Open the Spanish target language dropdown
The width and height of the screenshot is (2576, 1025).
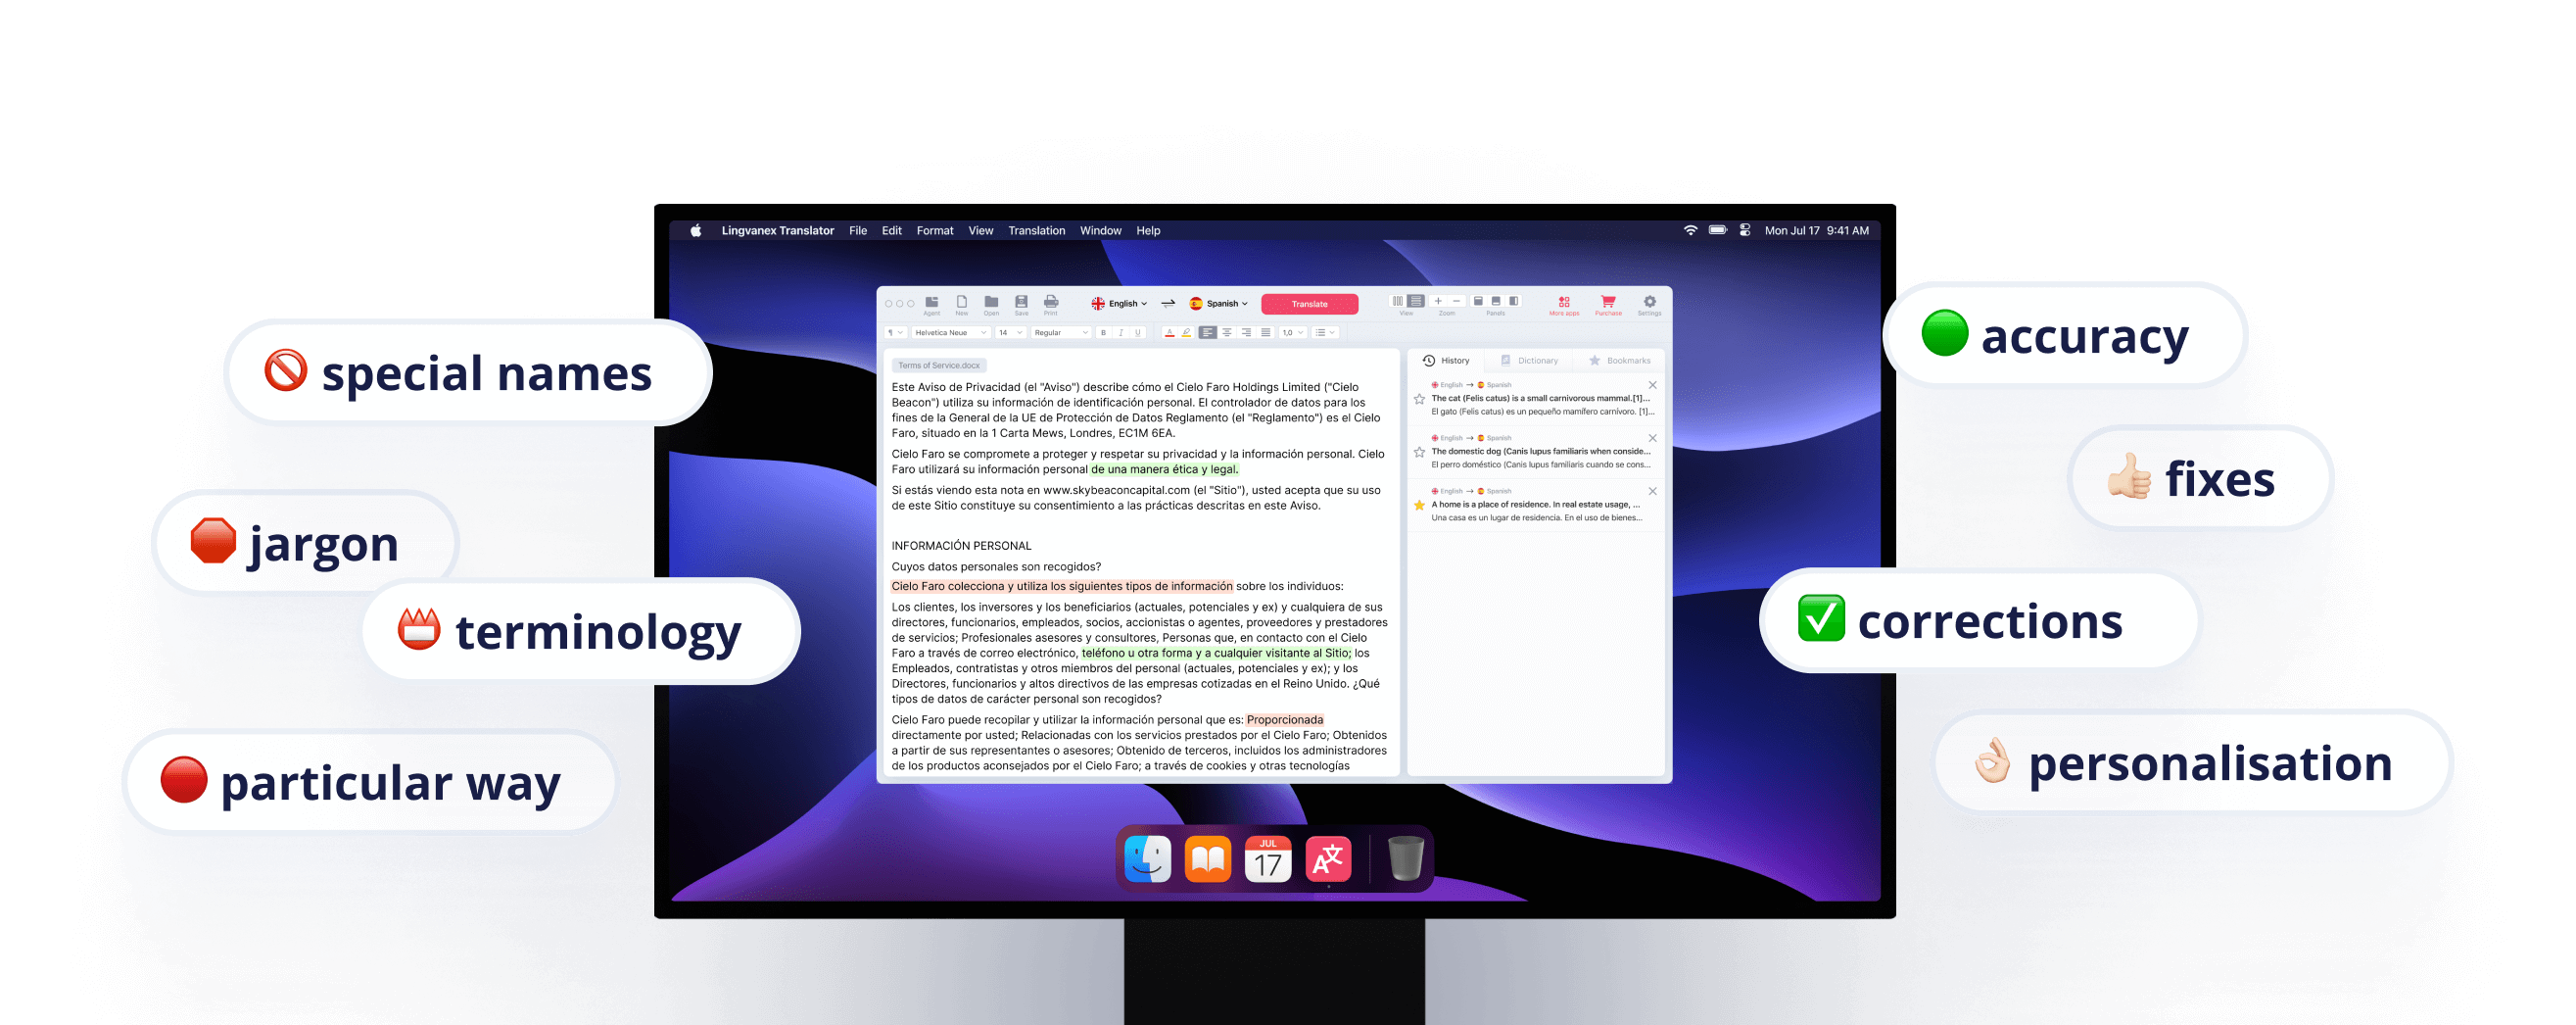click(1219, 304)
